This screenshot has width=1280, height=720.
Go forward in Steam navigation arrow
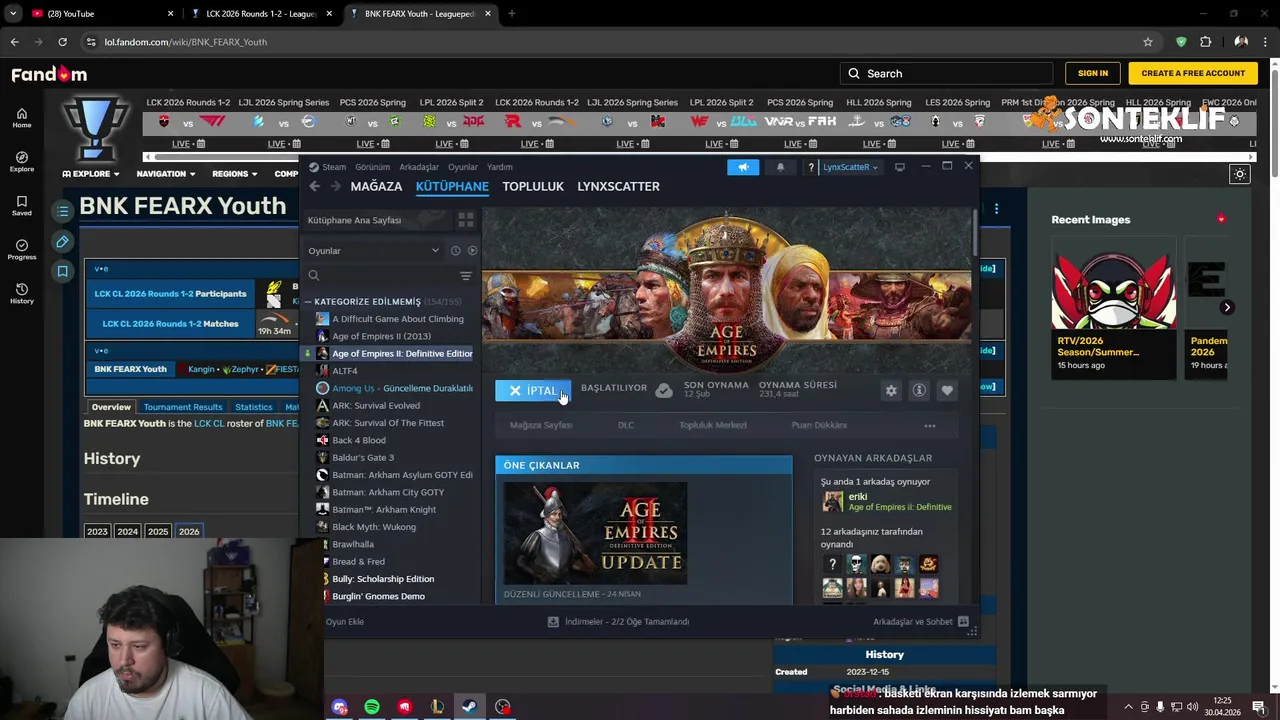click(336, 186)
